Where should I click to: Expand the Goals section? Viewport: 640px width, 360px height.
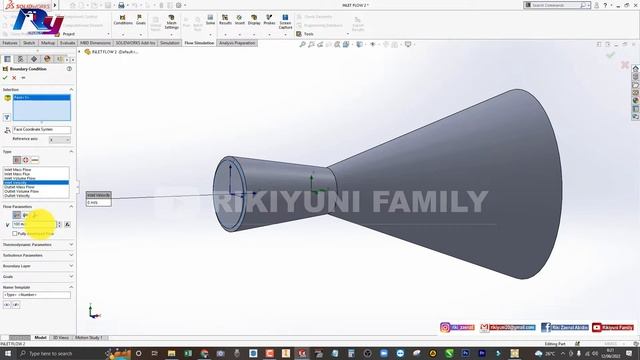pyautogui.click(x=71, y=276)
